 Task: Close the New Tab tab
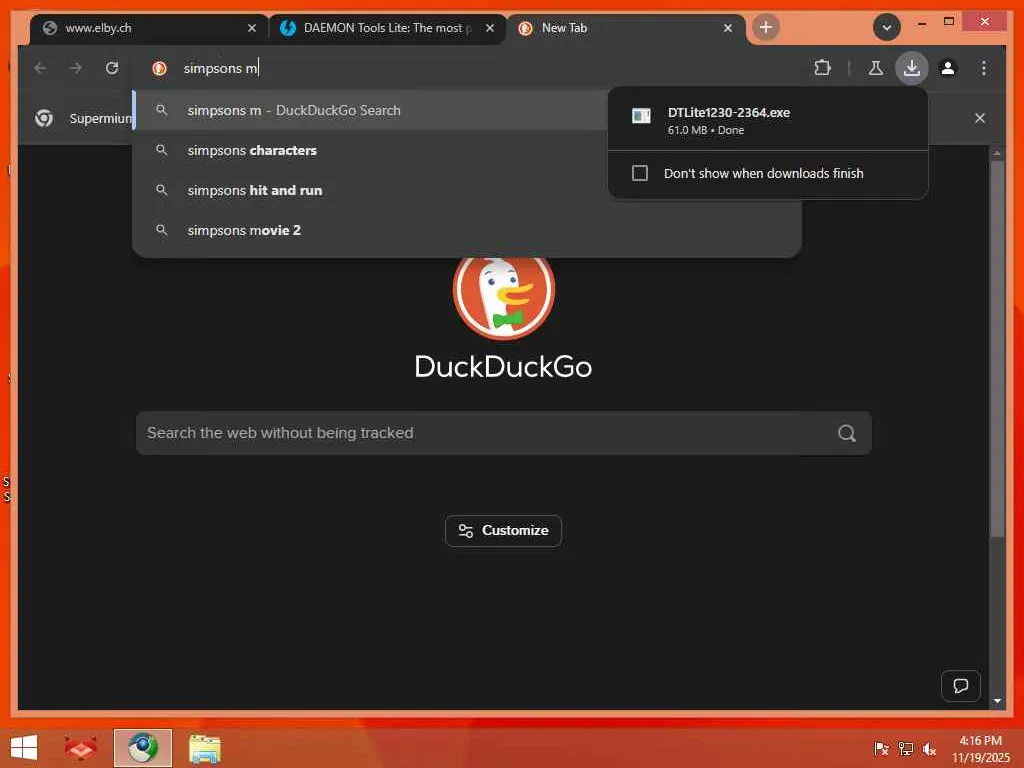click(x=728, y=28)
